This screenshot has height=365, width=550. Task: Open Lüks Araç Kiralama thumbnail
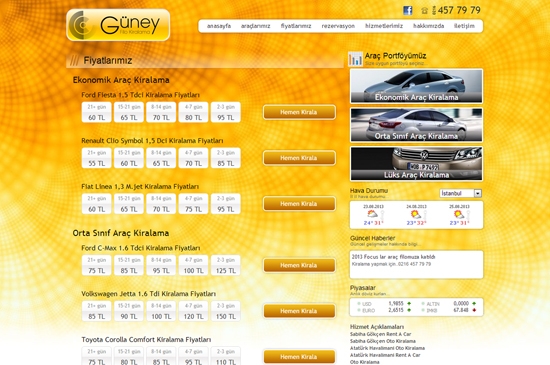(416, 164)
